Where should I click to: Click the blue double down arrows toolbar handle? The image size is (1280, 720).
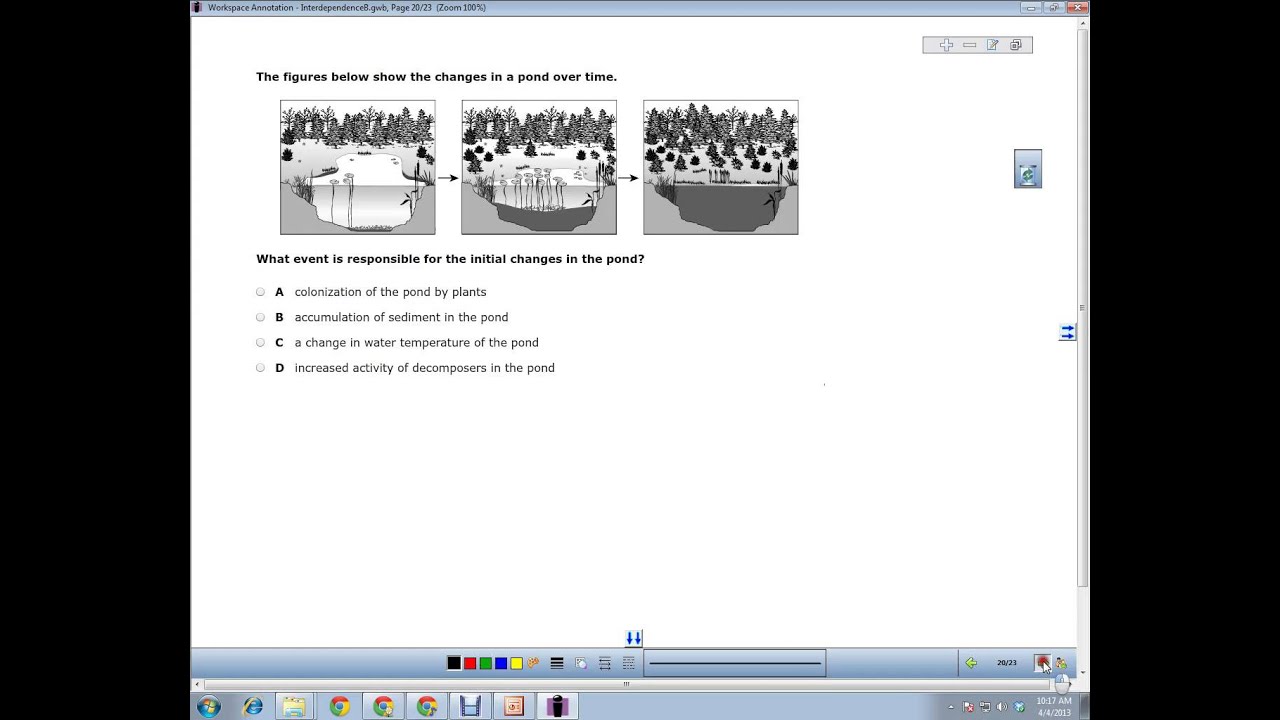(634, 638)
